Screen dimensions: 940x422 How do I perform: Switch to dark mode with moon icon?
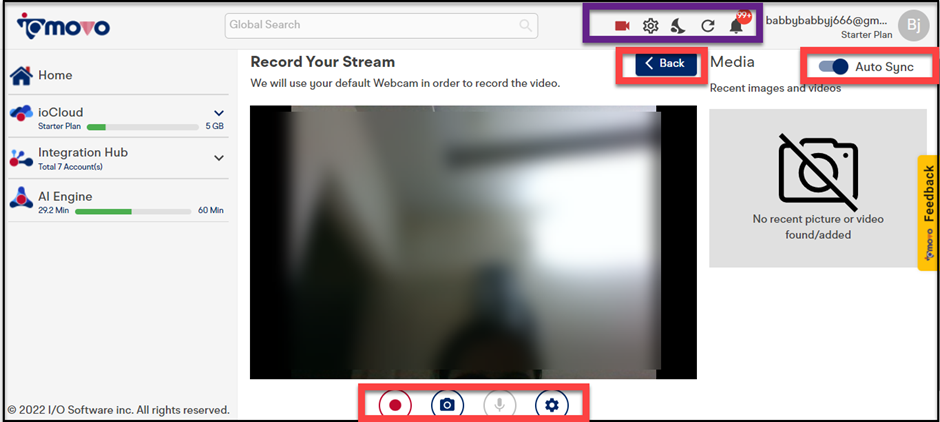tap(678, 26)
